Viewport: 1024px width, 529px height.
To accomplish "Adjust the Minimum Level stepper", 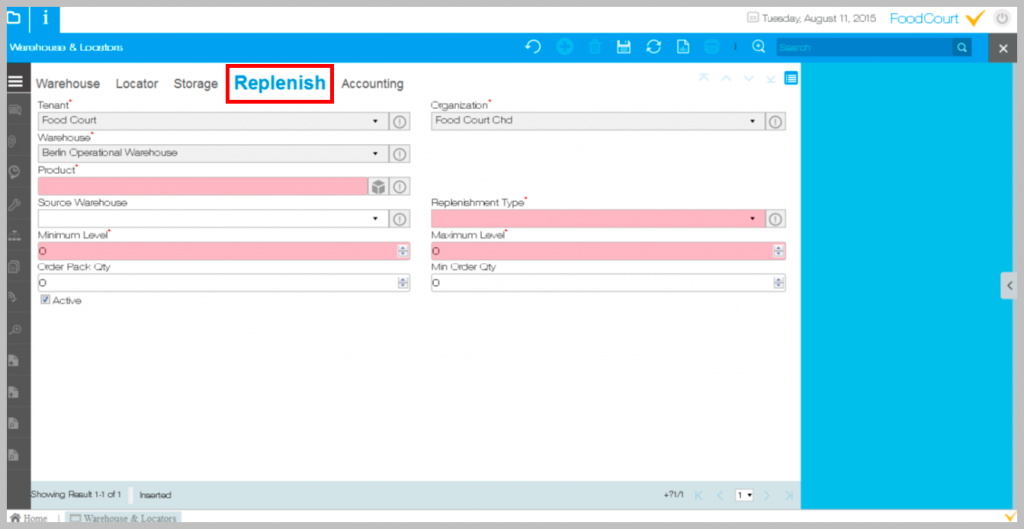I will (x=403, y=251).
